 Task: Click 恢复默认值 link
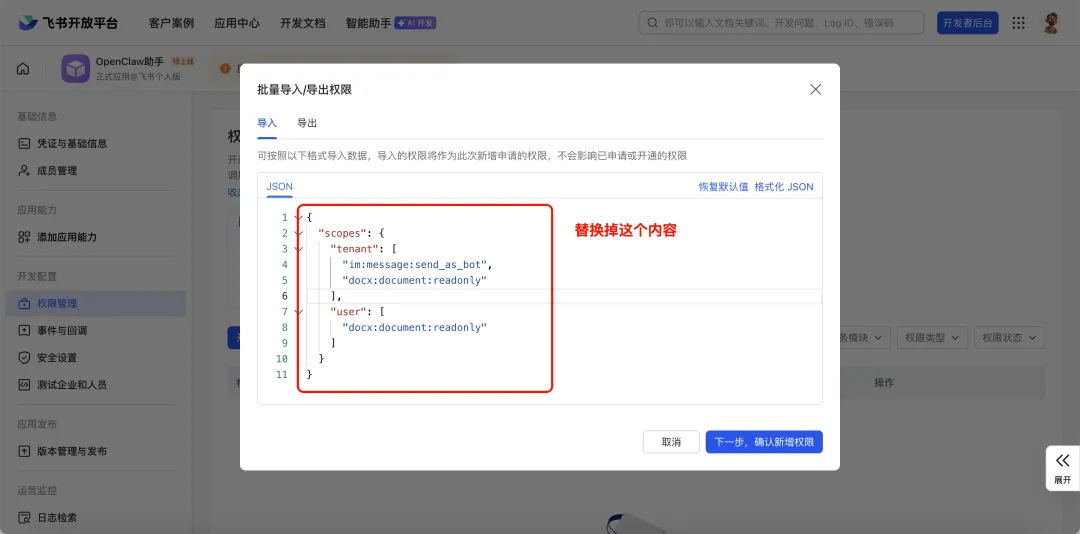723,187
